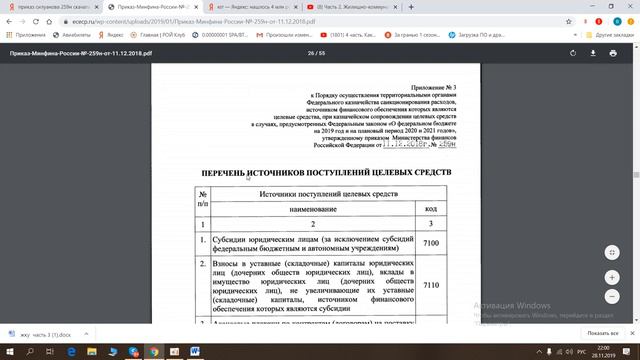
Task: Open the red extension icon in toolbar
Action: 599,22
